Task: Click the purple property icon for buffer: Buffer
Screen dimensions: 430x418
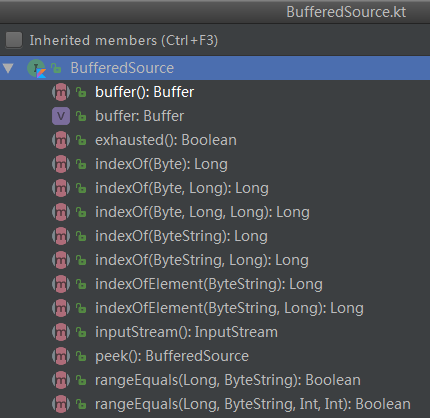Action: pyautogui.click(x=61, y=116)
